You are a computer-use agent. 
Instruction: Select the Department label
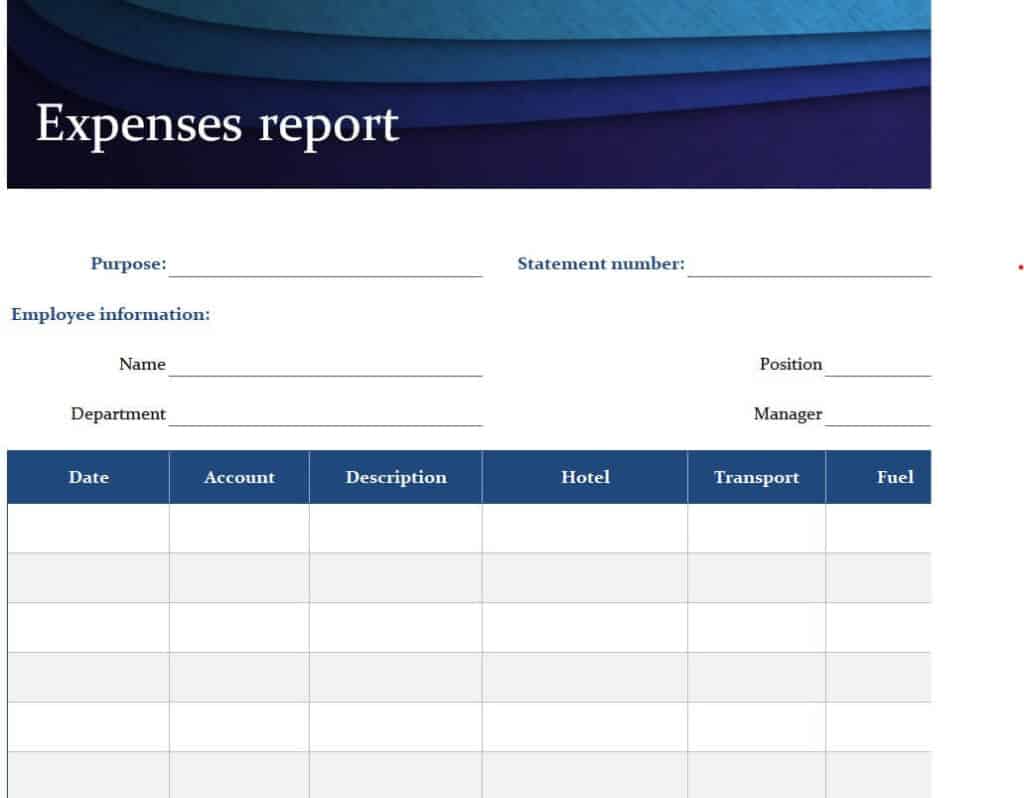click(x=118, y=414)
